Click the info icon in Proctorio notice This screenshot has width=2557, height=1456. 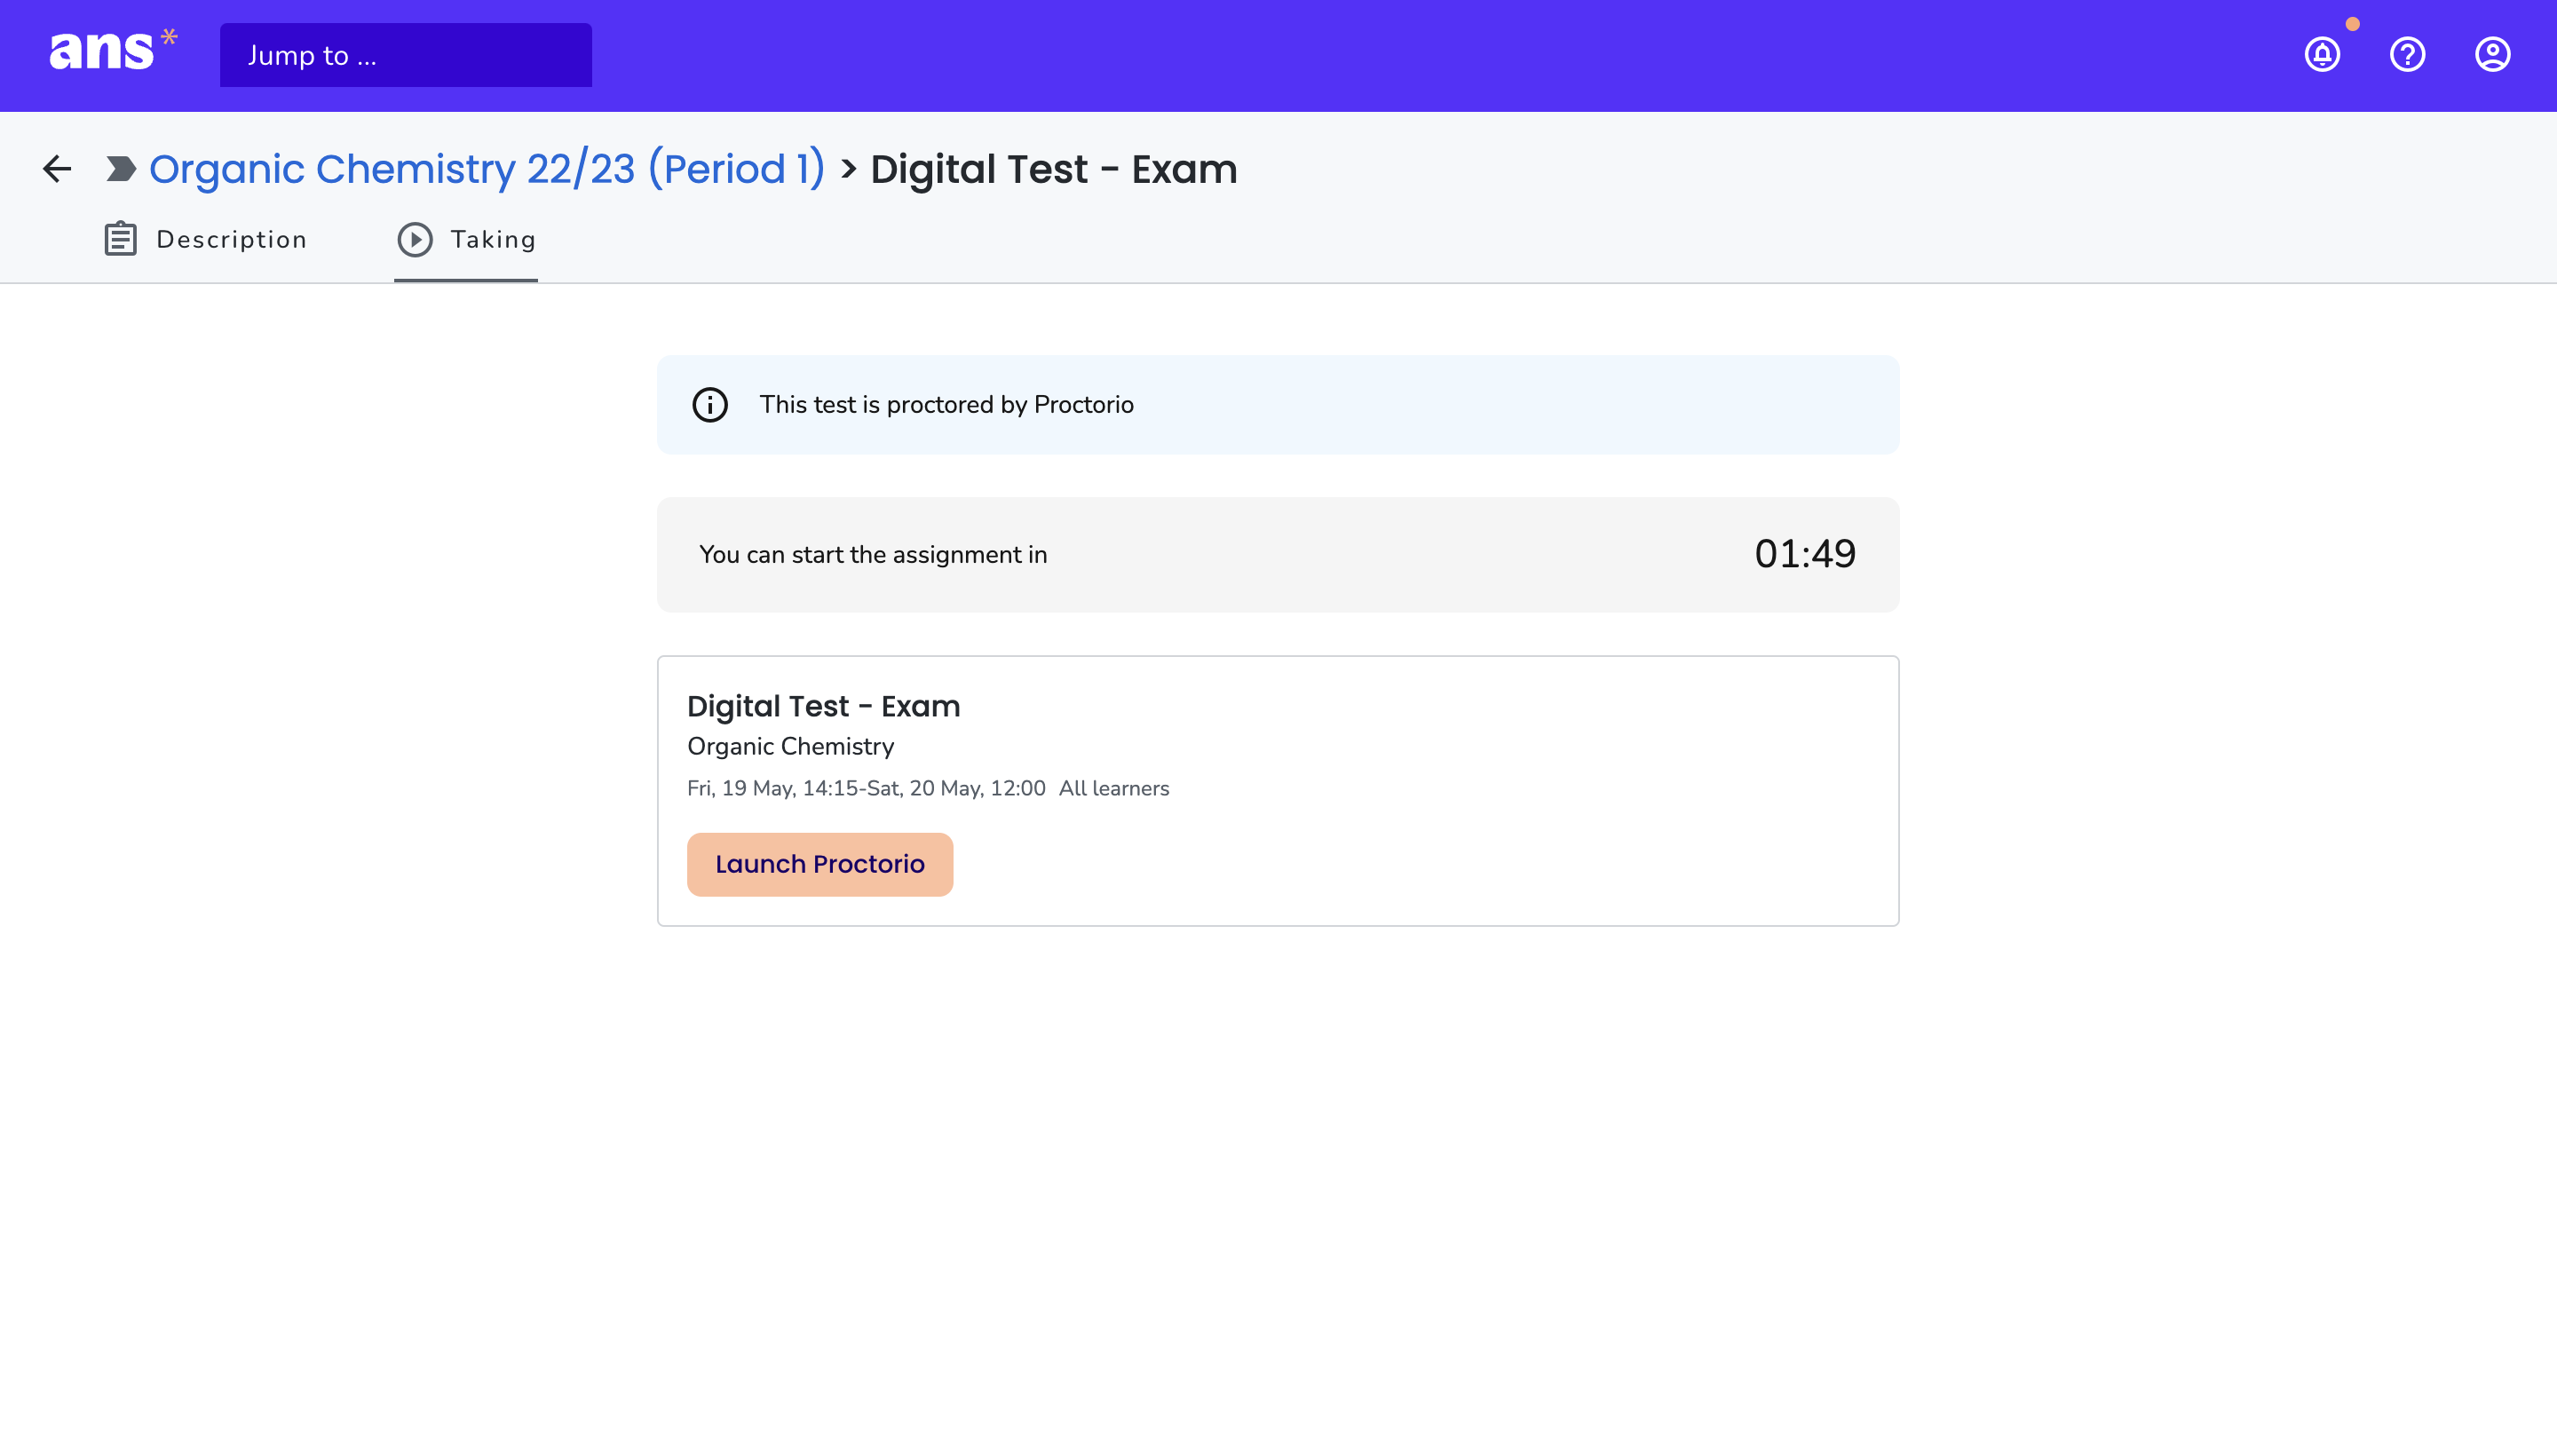pos(710,405)
